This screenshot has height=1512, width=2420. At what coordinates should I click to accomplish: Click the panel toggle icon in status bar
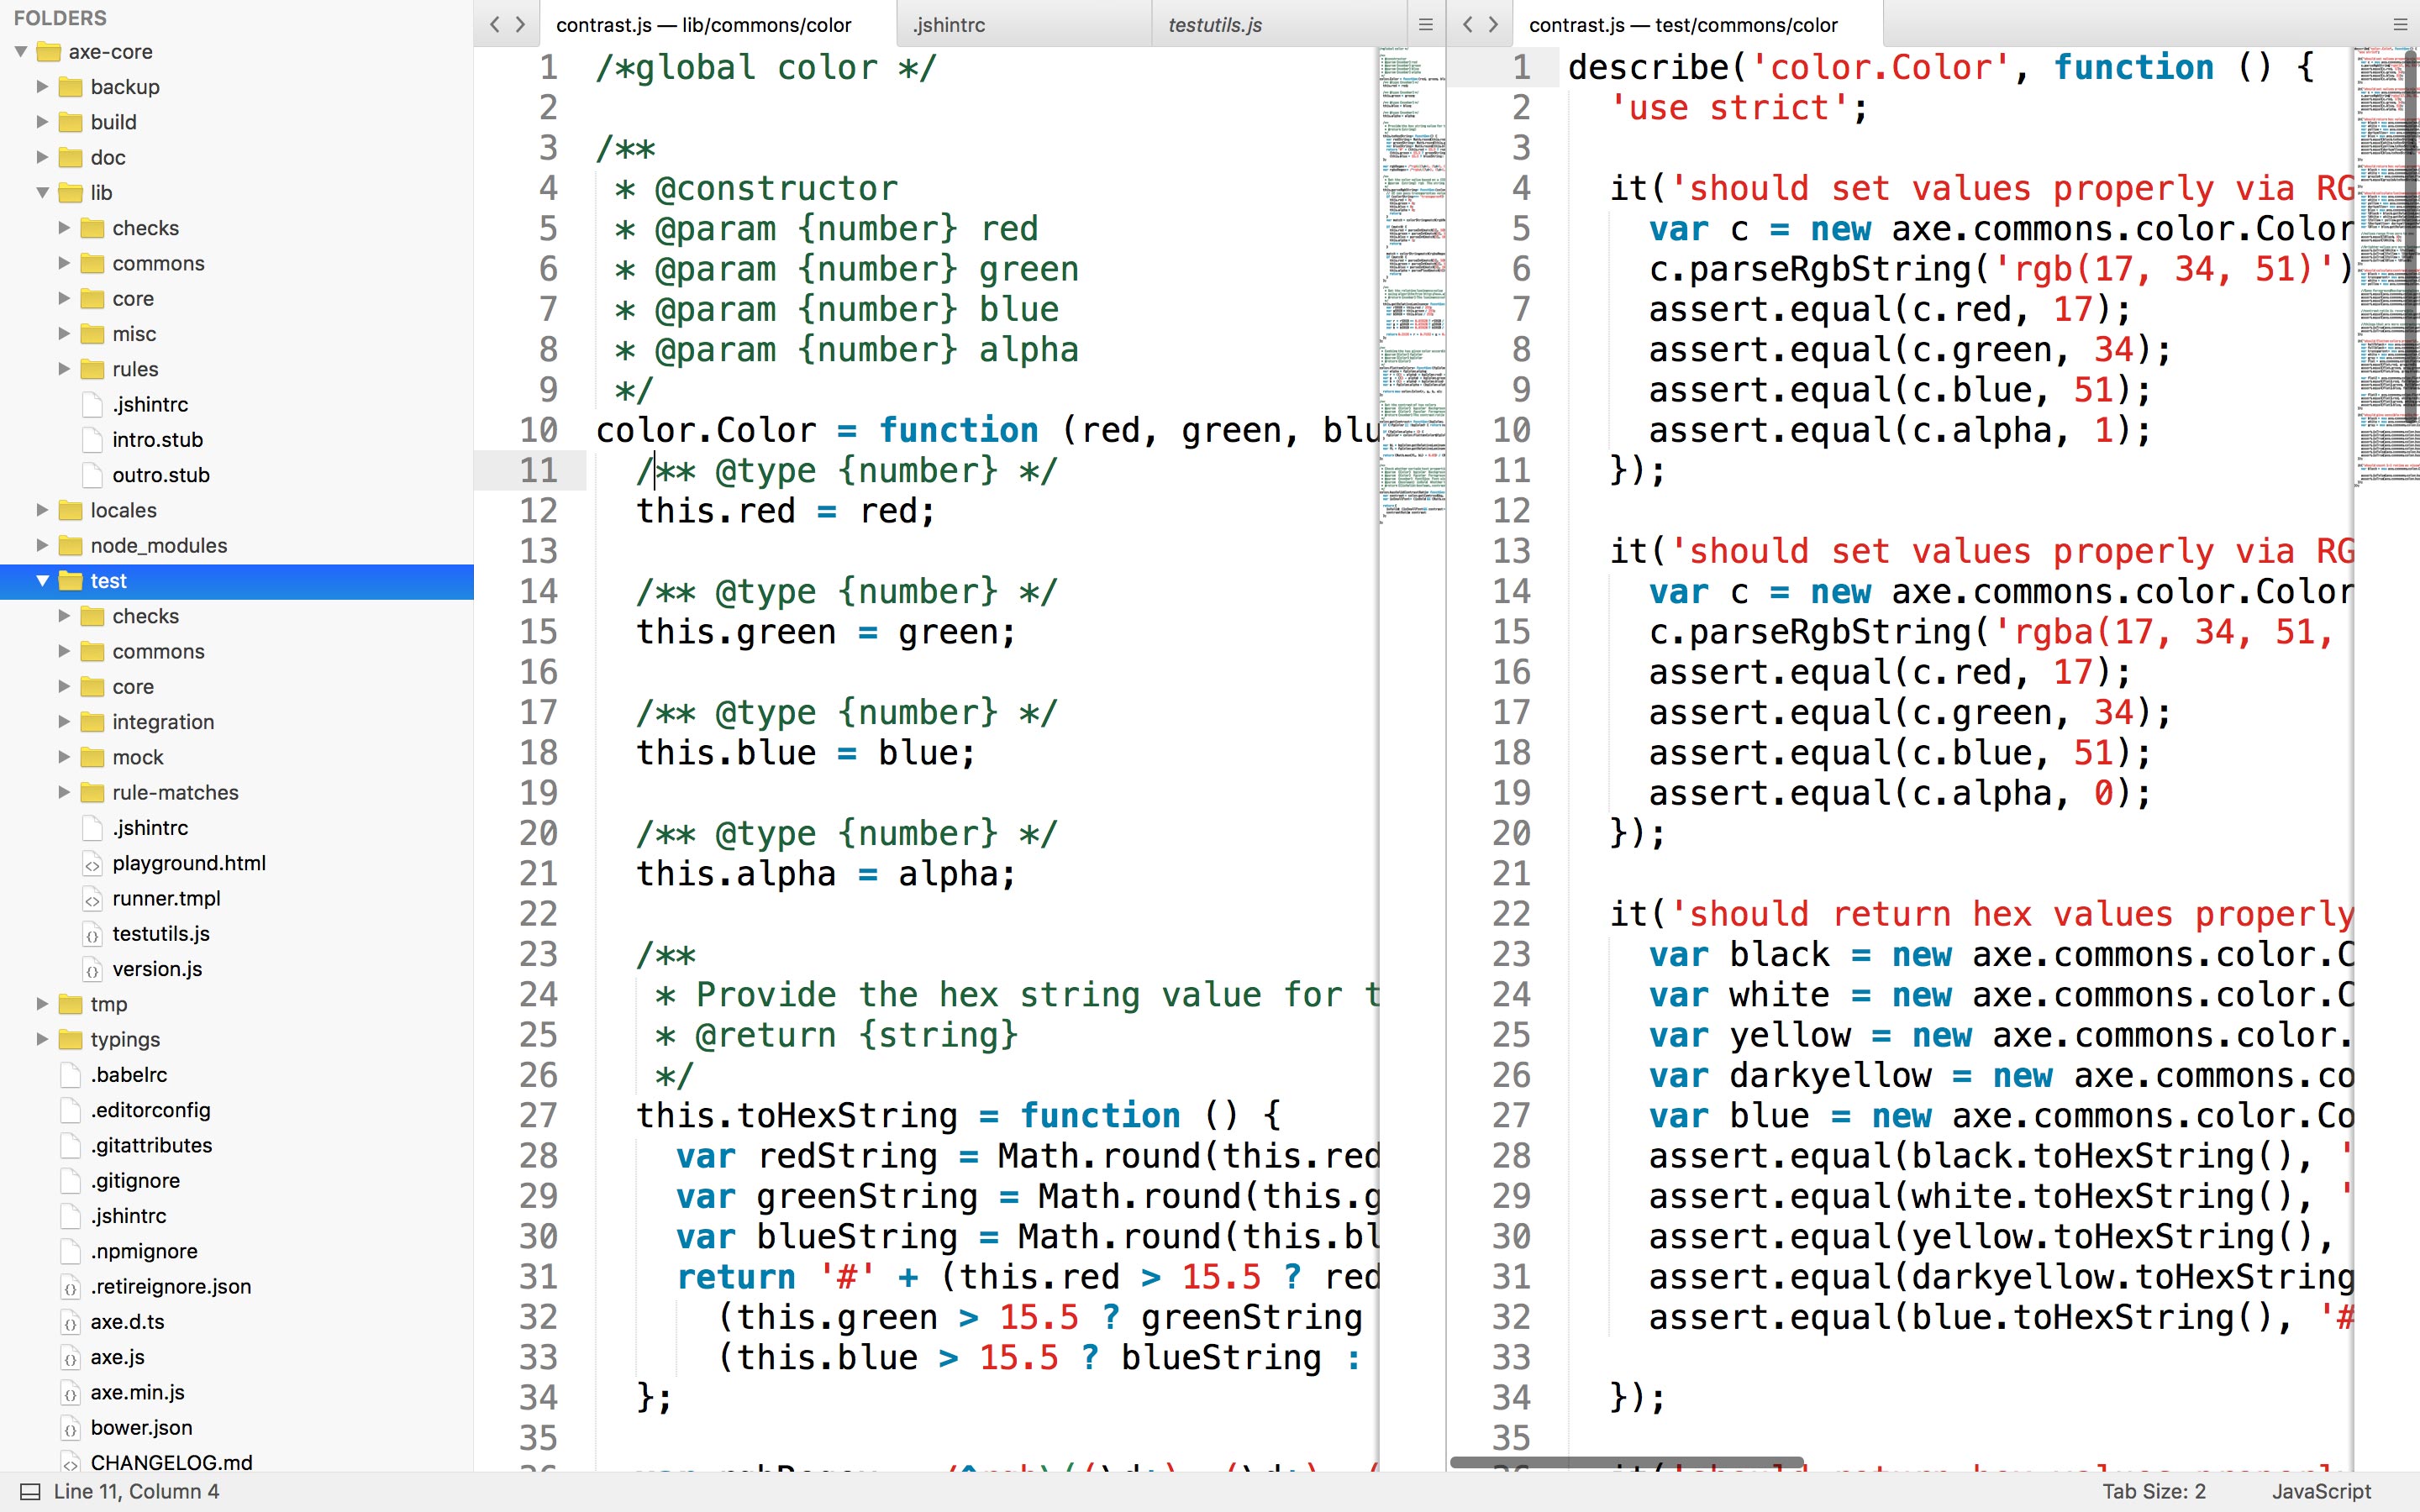coord(29,1491)
